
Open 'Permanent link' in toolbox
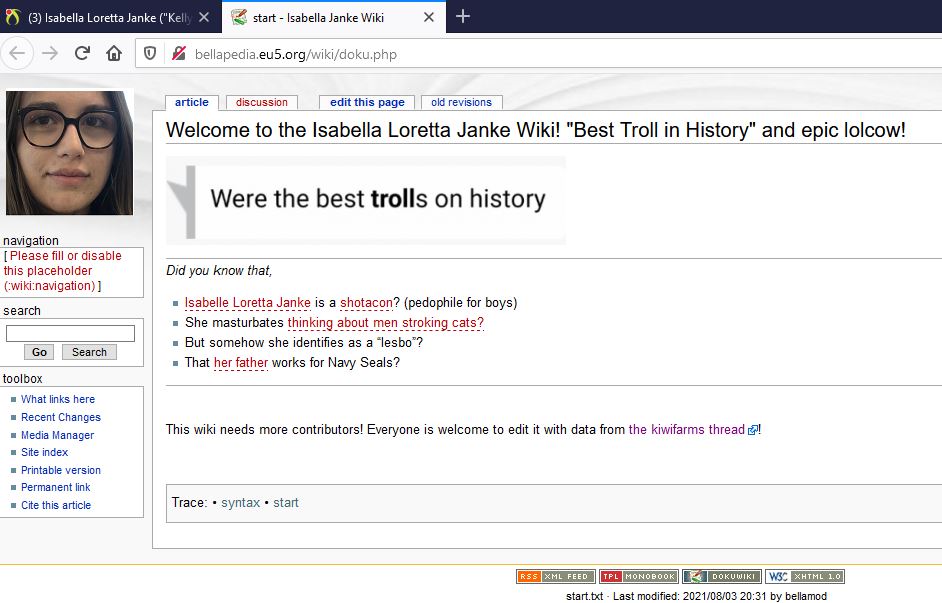click(56, 487)
